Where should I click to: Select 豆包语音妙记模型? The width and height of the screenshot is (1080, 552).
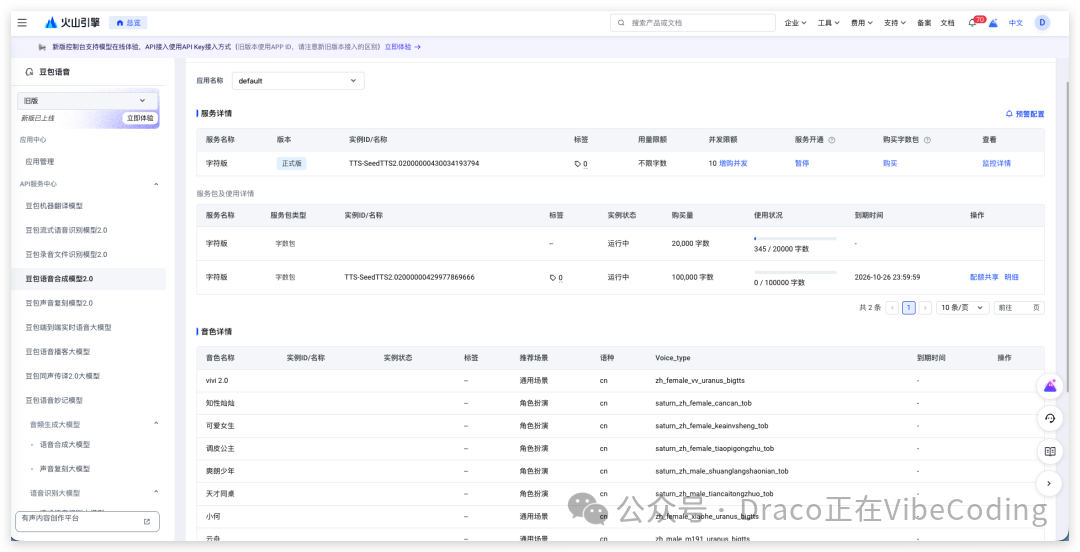pyautogui.click(x=54, y=400)
